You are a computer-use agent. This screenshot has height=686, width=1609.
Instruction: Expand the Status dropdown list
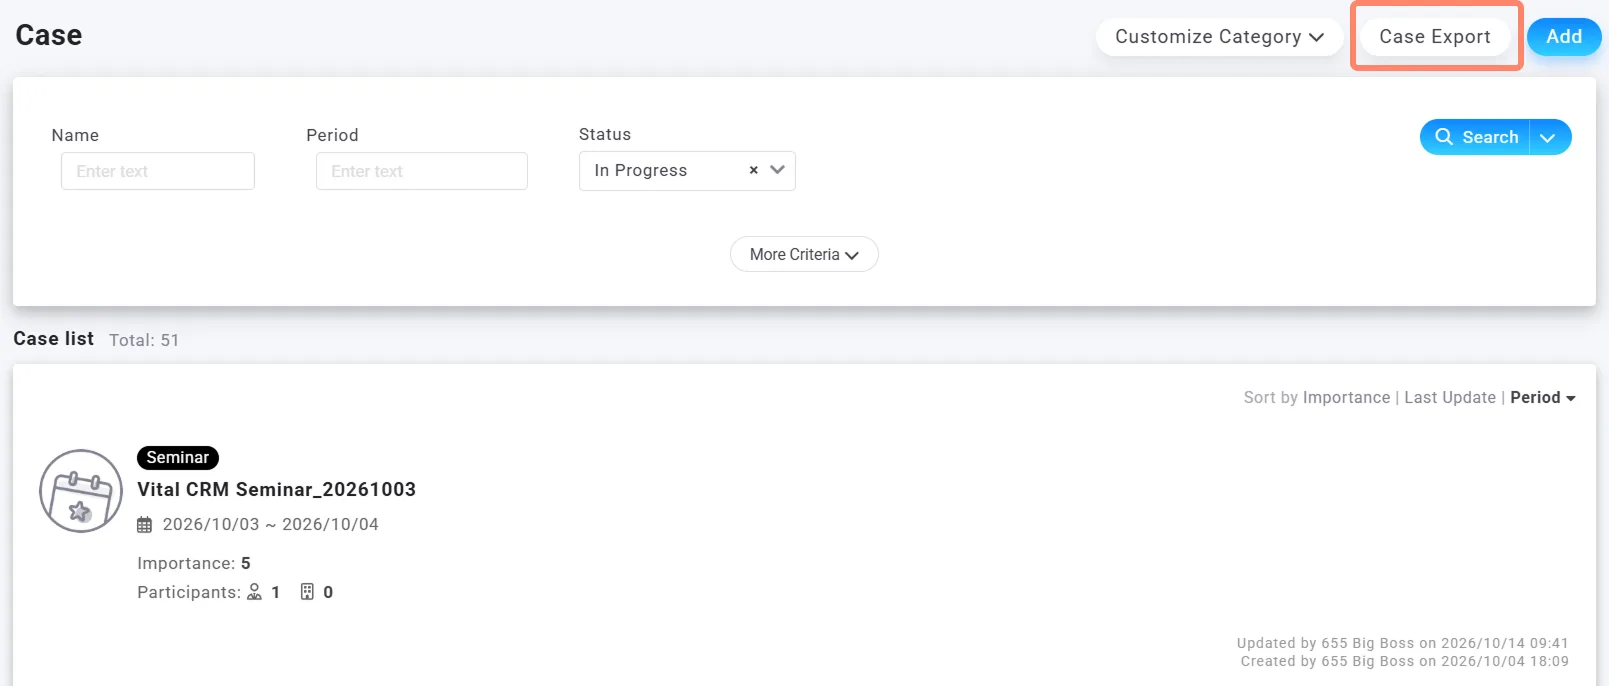(x=777, y=170)
